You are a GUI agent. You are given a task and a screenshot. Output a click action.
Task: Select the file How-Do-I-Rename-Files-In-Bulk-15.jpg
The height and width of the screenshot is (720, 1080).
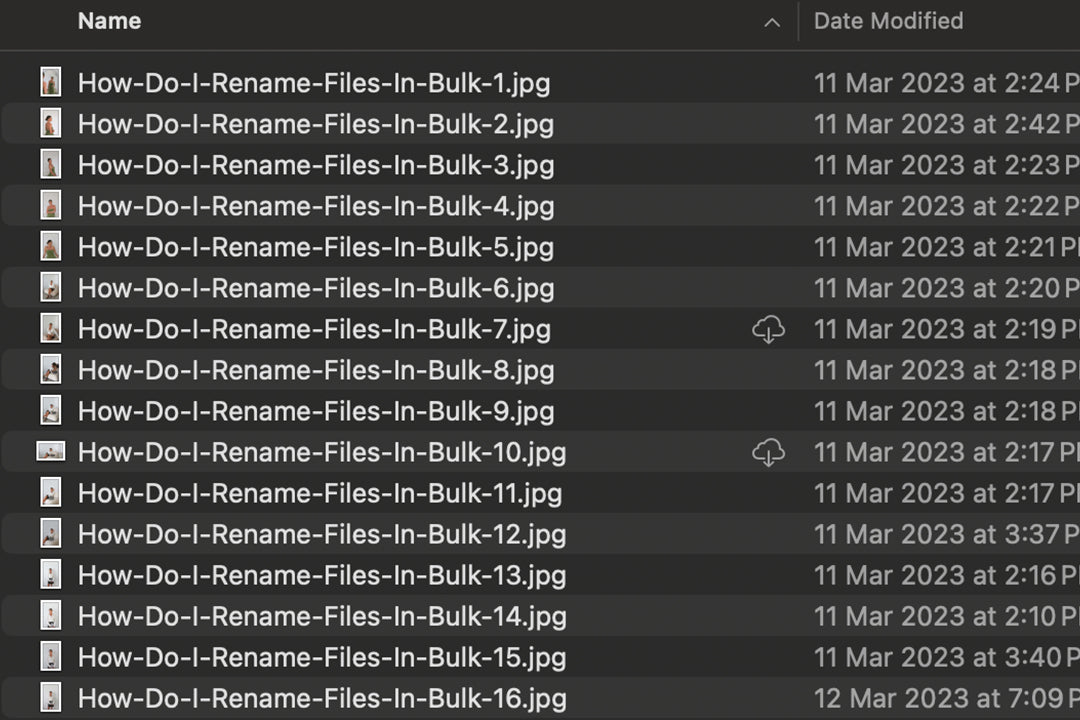(x=400, y=656)
